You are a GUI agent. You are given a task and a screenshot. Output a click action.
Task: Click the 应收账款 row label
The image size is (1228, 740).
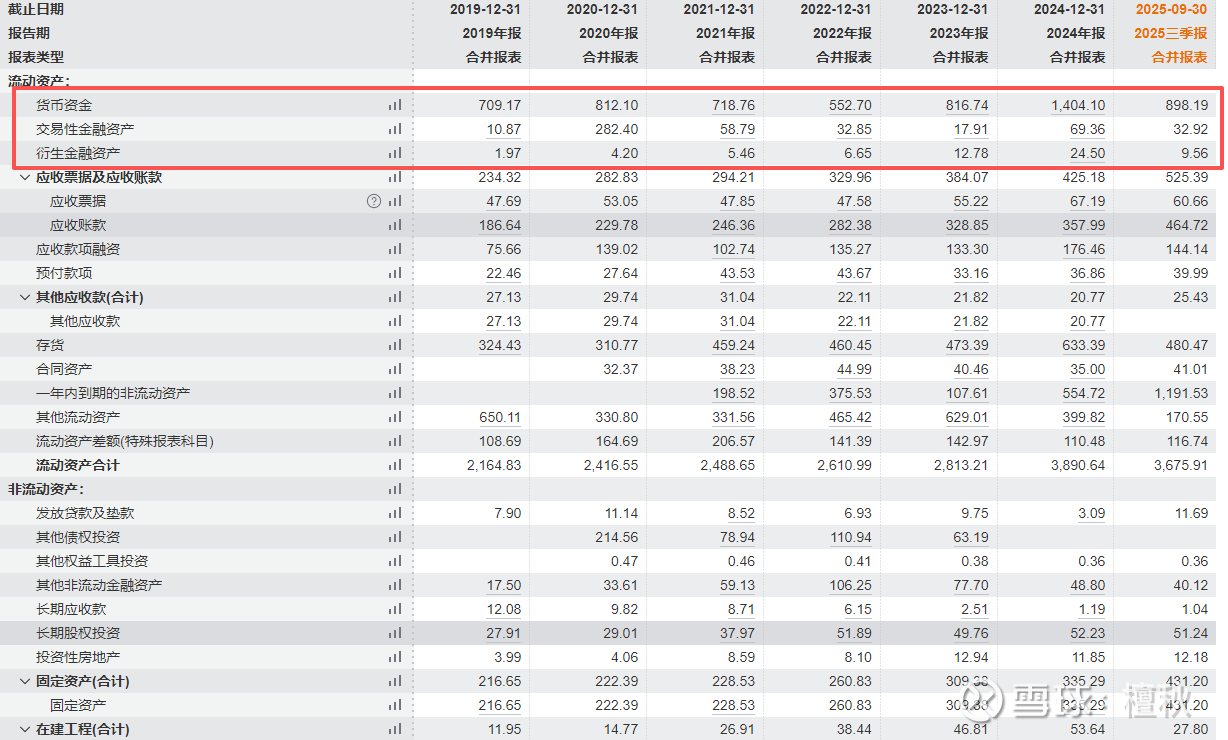tap(78, 225)
